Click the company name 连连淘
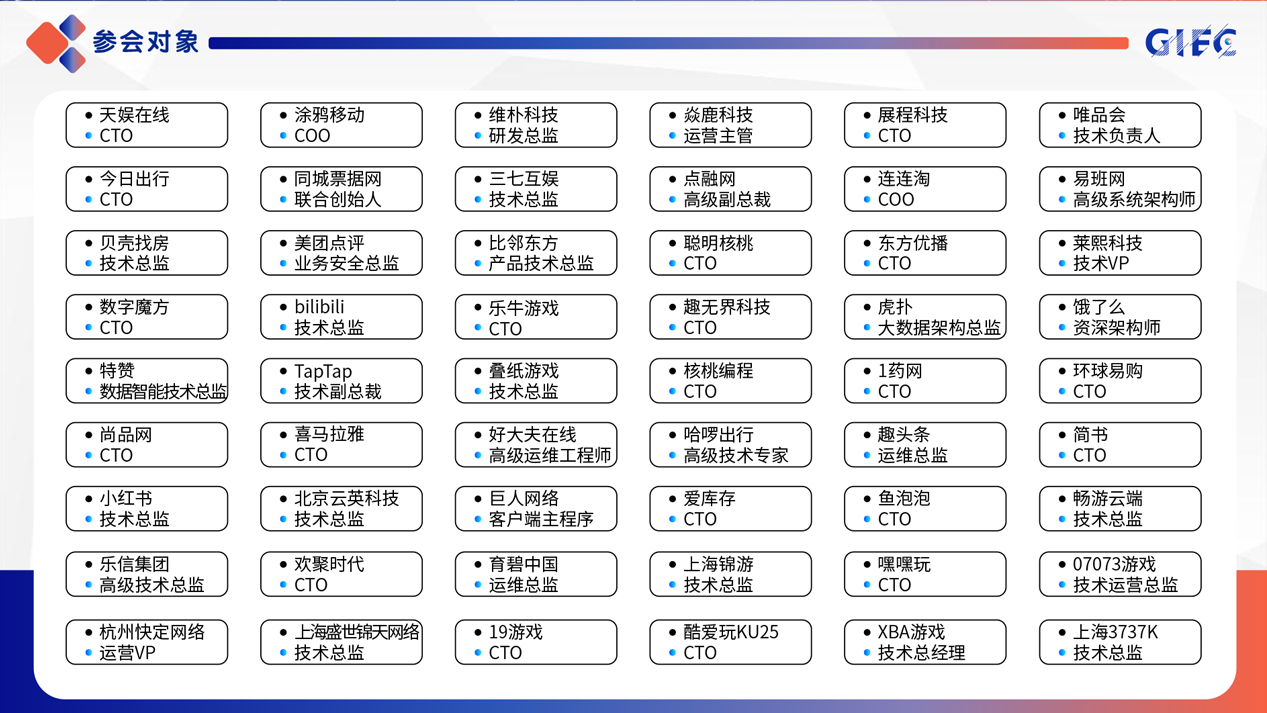Viewport: 1267px width, 713px height. tap(904, 179)
